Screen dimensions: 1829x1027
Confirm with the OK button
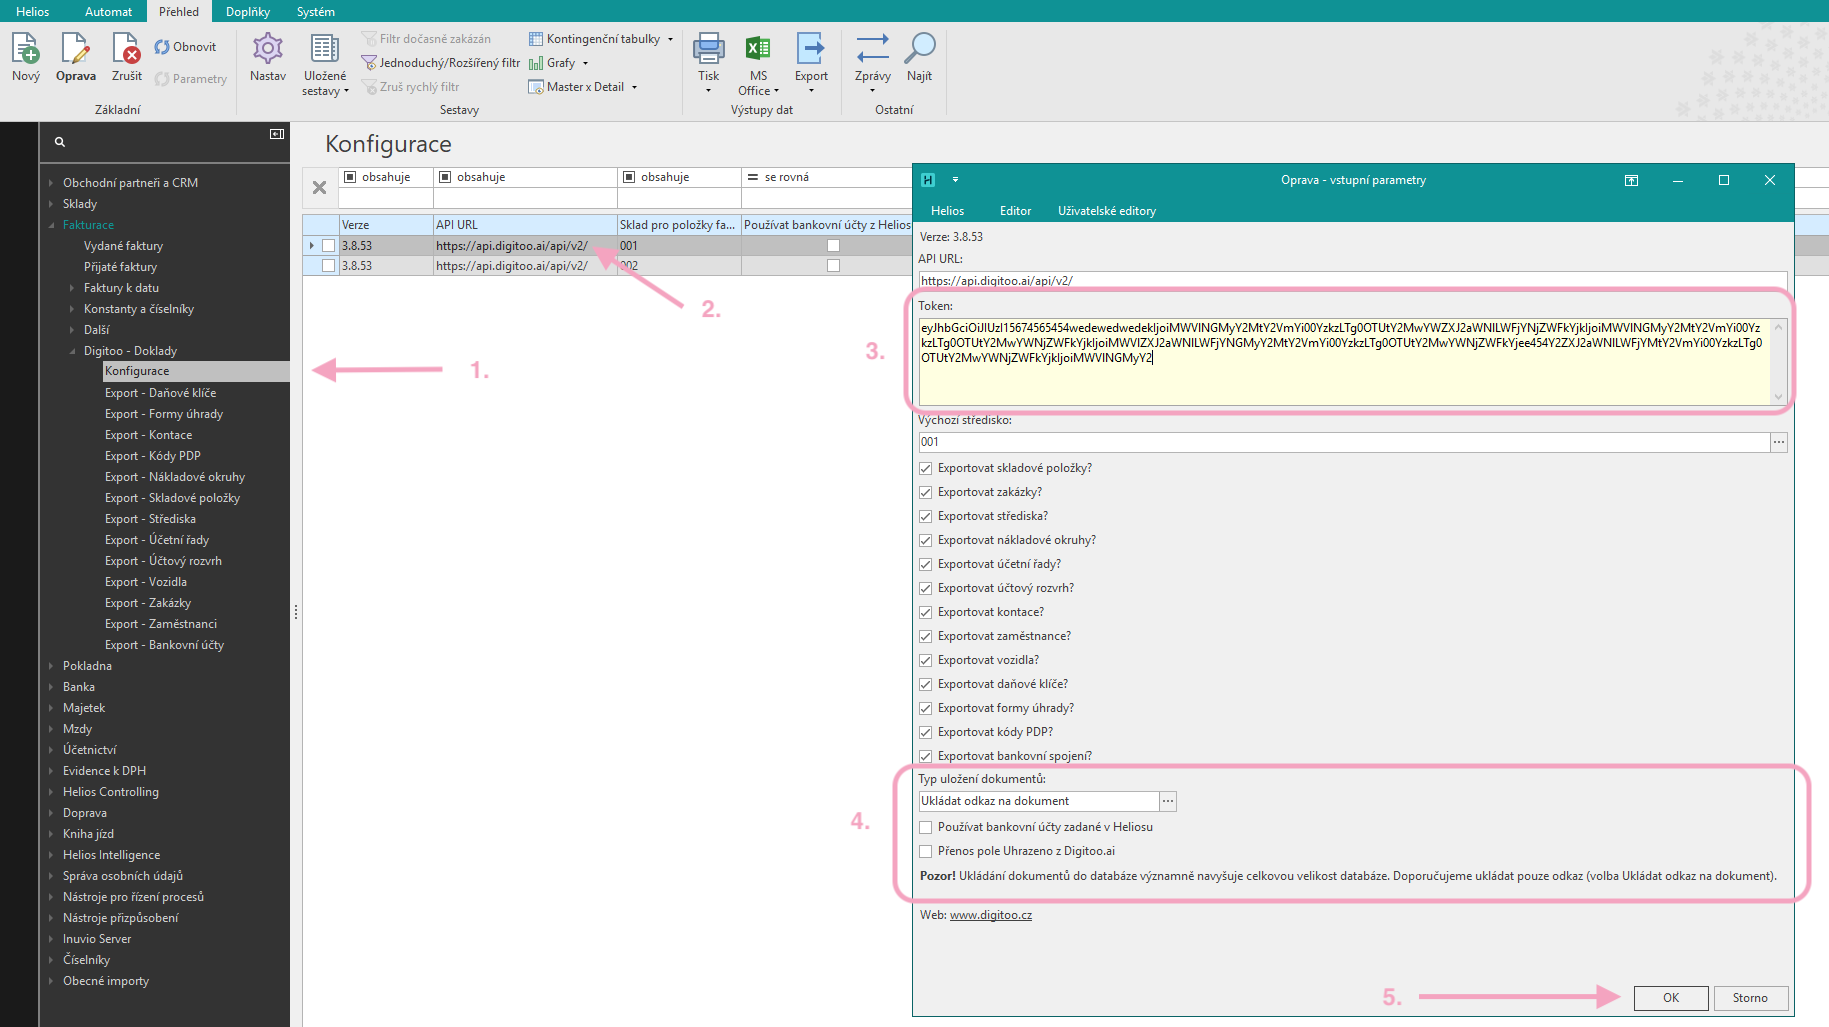(x=1671, y=998)
